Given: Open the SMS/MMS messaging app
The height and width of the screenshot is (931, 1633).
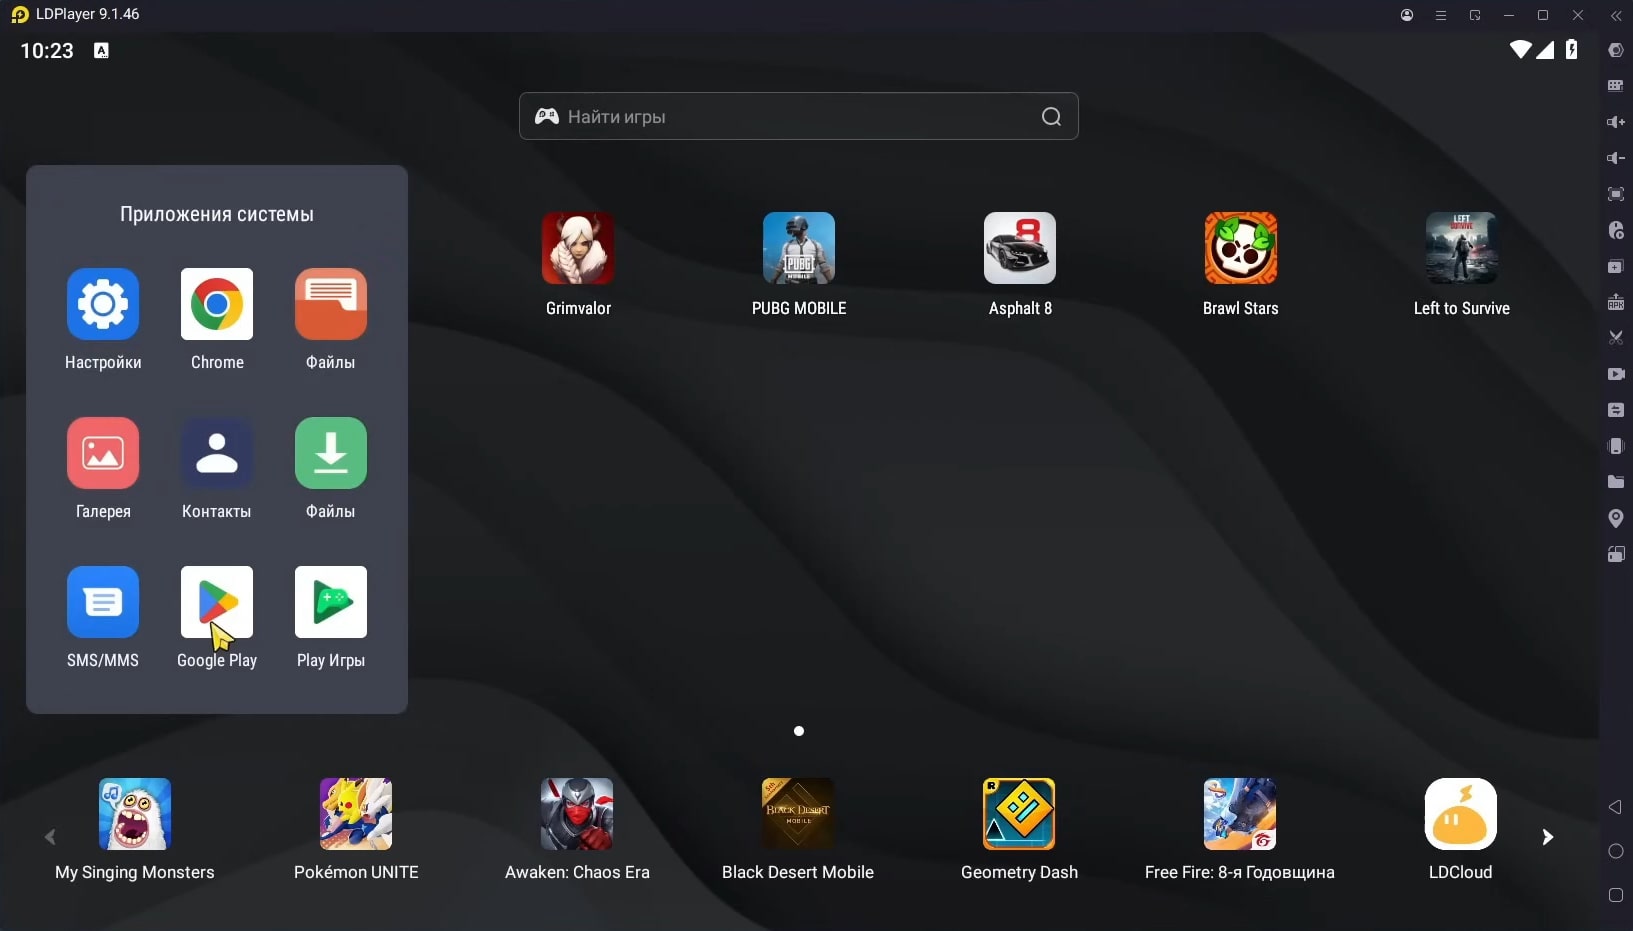Looking at the screenshot, I should (x=103, y=603).
